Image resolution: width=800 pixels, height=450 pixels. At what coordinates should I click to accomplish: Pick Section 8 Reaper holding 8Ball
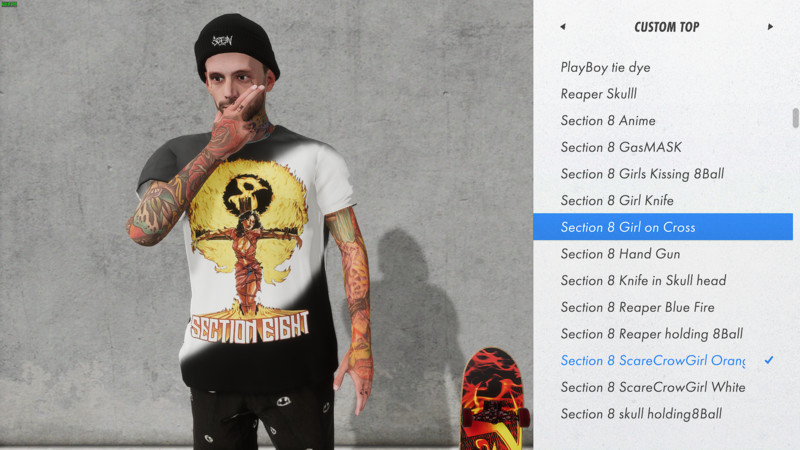(x=663, y=334)
